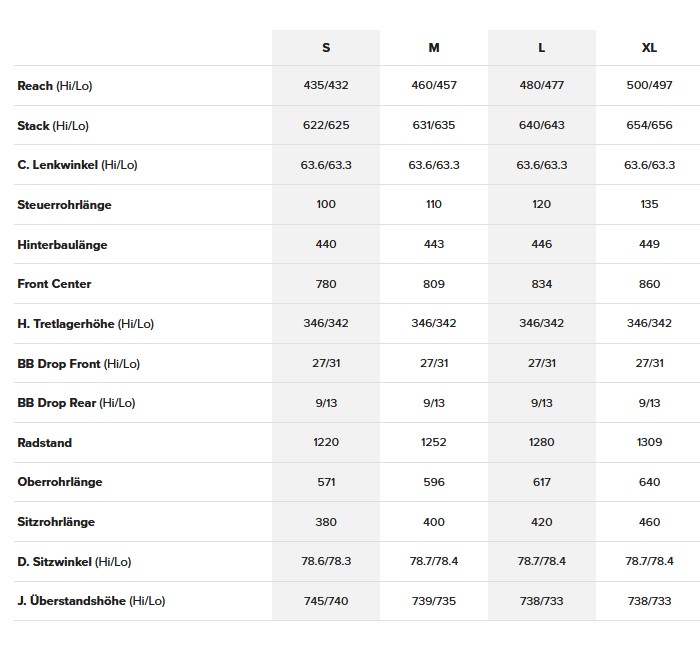The width and height of the screenshot is (700, 653).
Task: Select the M size column header
Action: coord(434,48)
